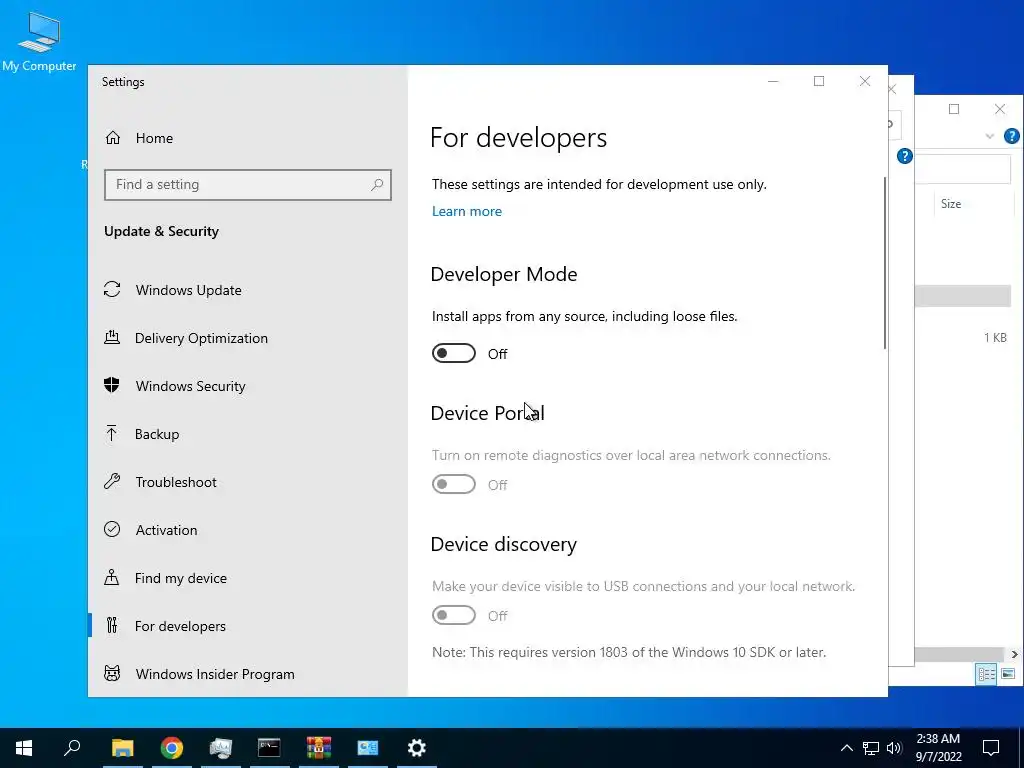Screen dimensions: 1024x768
Task: Launch Google Chrome from taskbar
Action: [171, 748]
